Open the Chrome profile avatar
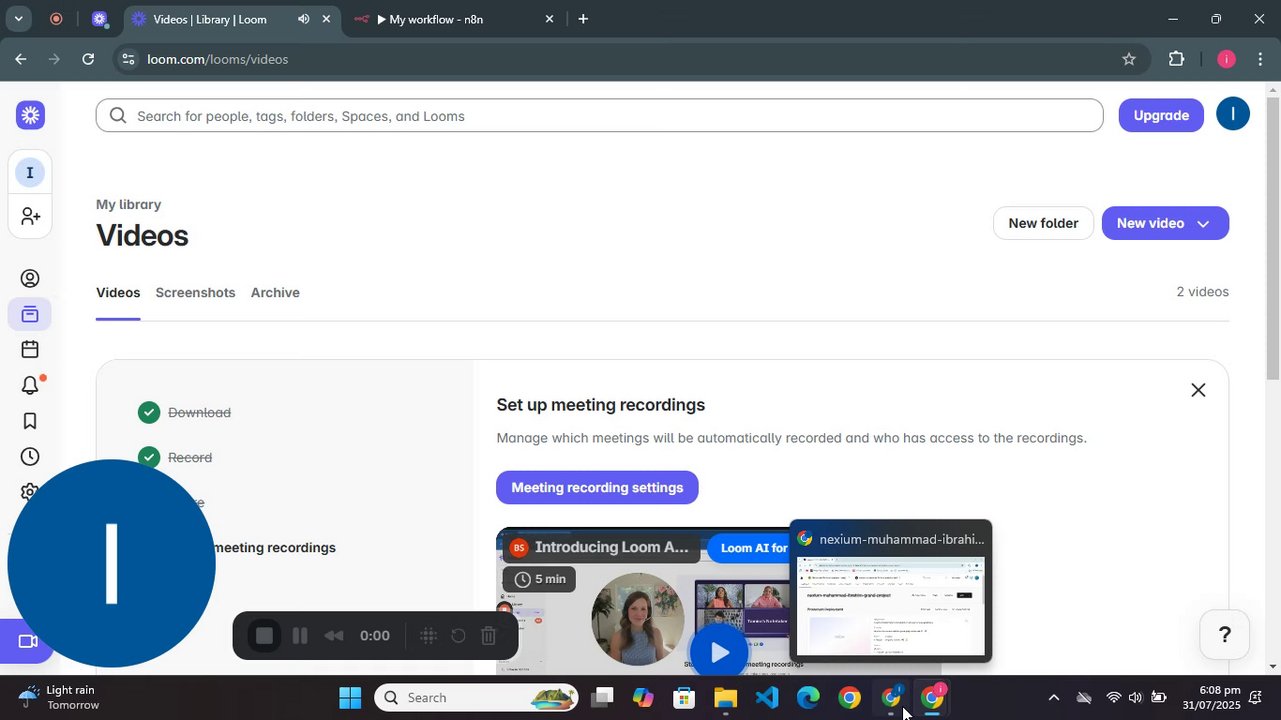The image size is (1281, 720). pyautogui.click(x=1226, y=59)
